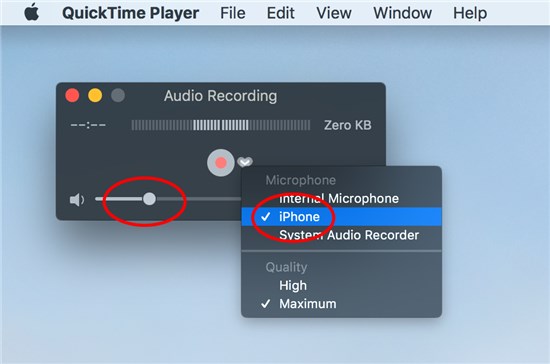Choose System Audio Recorder input
This screenshot has width=550, height=364.
341,235
